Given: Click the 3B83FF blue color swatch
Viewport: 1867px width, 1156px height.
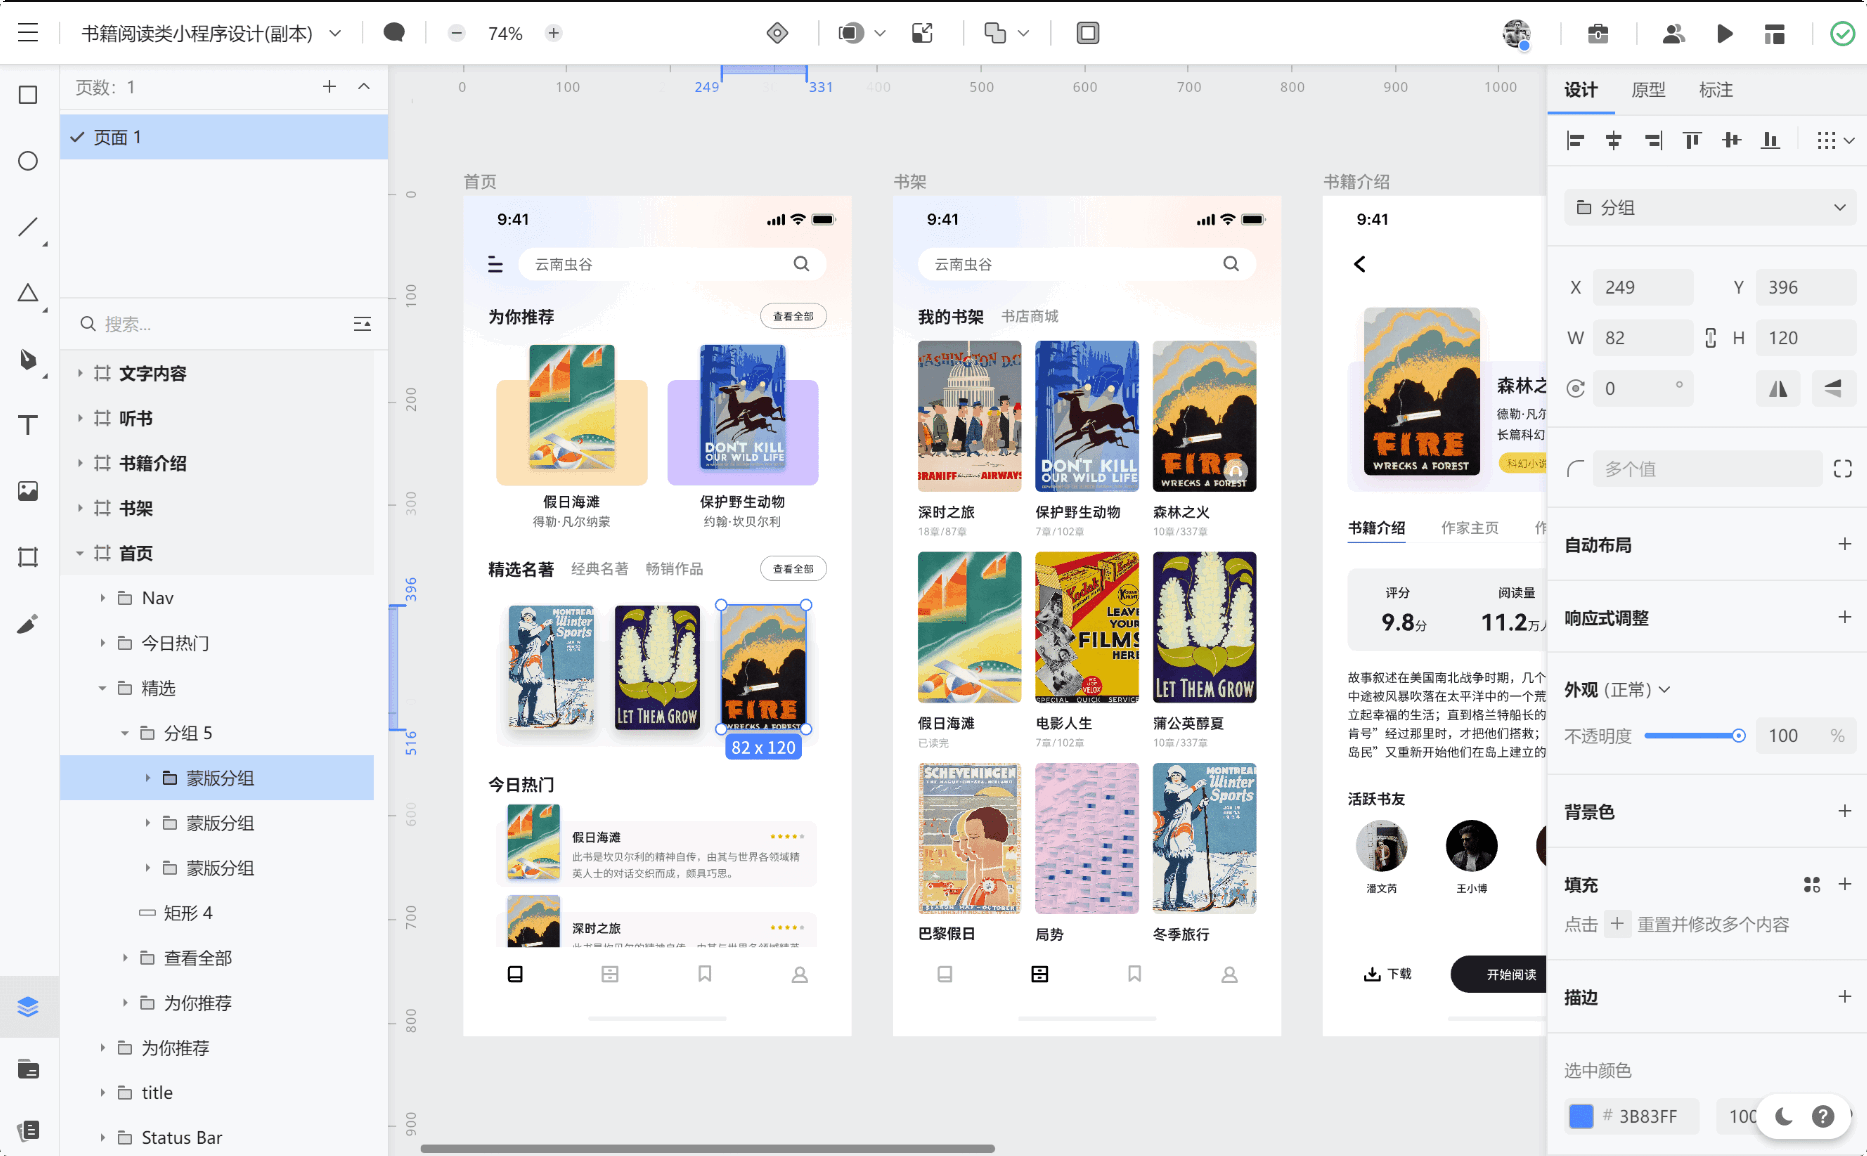Looking at the screenshot, I should [x=1581, y=1116].
